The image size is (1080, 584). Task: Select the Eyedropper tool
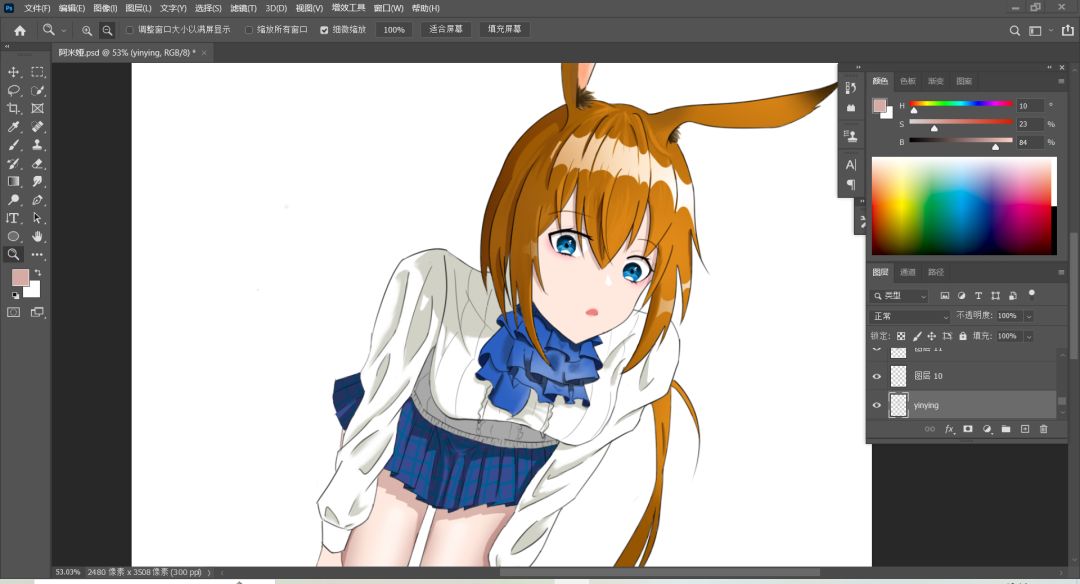(13, 127)
